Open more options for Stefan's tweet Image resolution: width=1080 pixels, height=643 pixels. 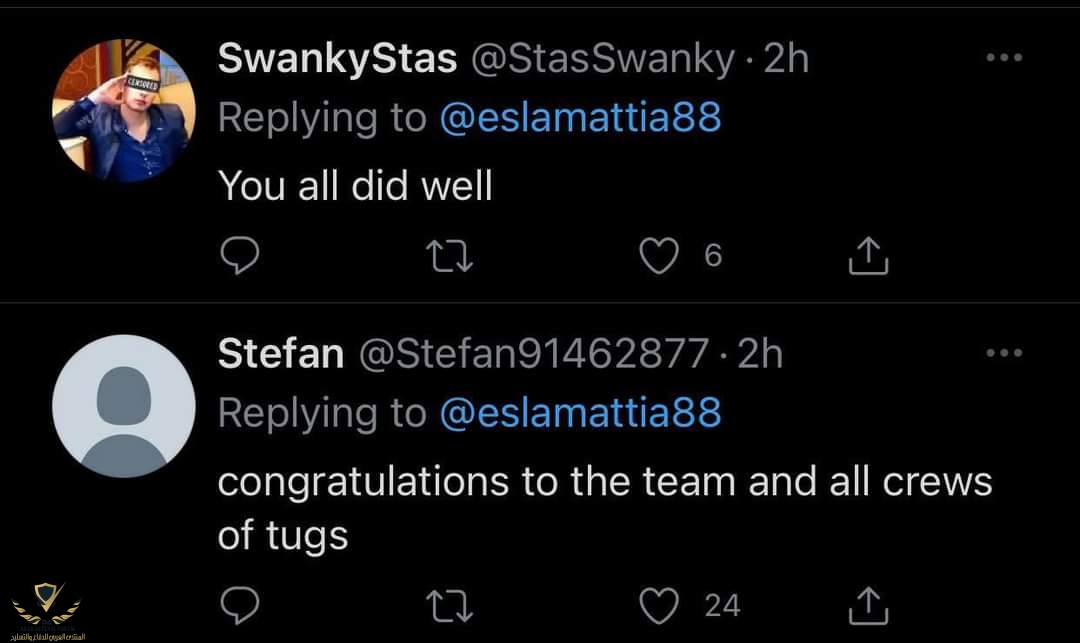coord(1004,353)
